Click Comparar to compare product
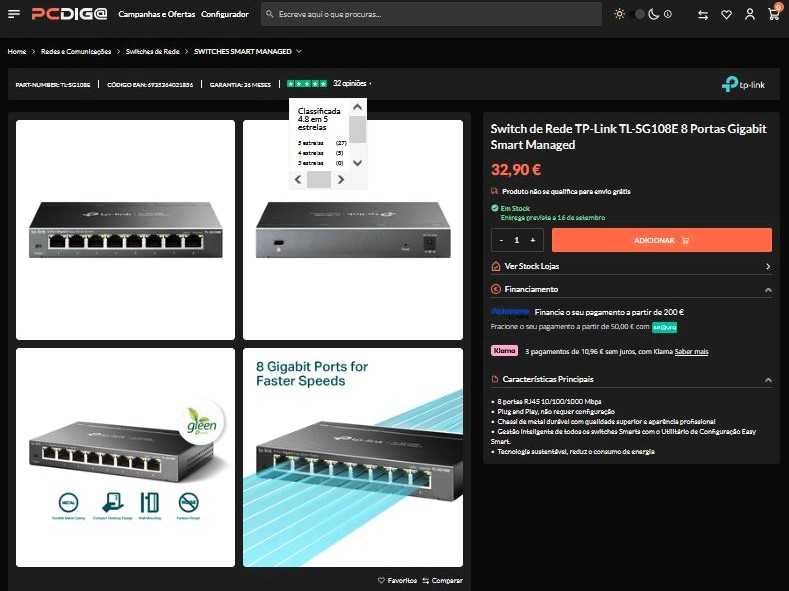This screenshot has height=591, width=789. (442, 580)
